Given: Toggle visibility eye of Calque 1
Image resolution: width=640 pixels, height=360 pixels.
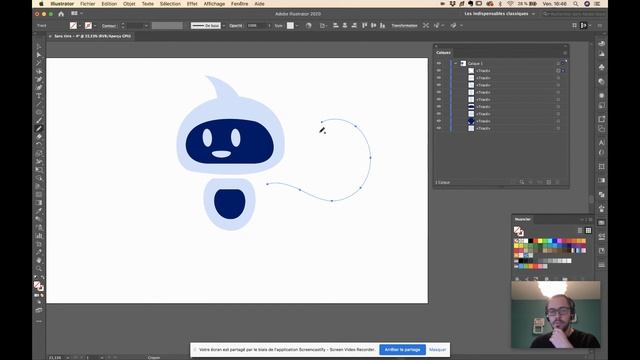Looking at the screenshot, I should [439, 63].
